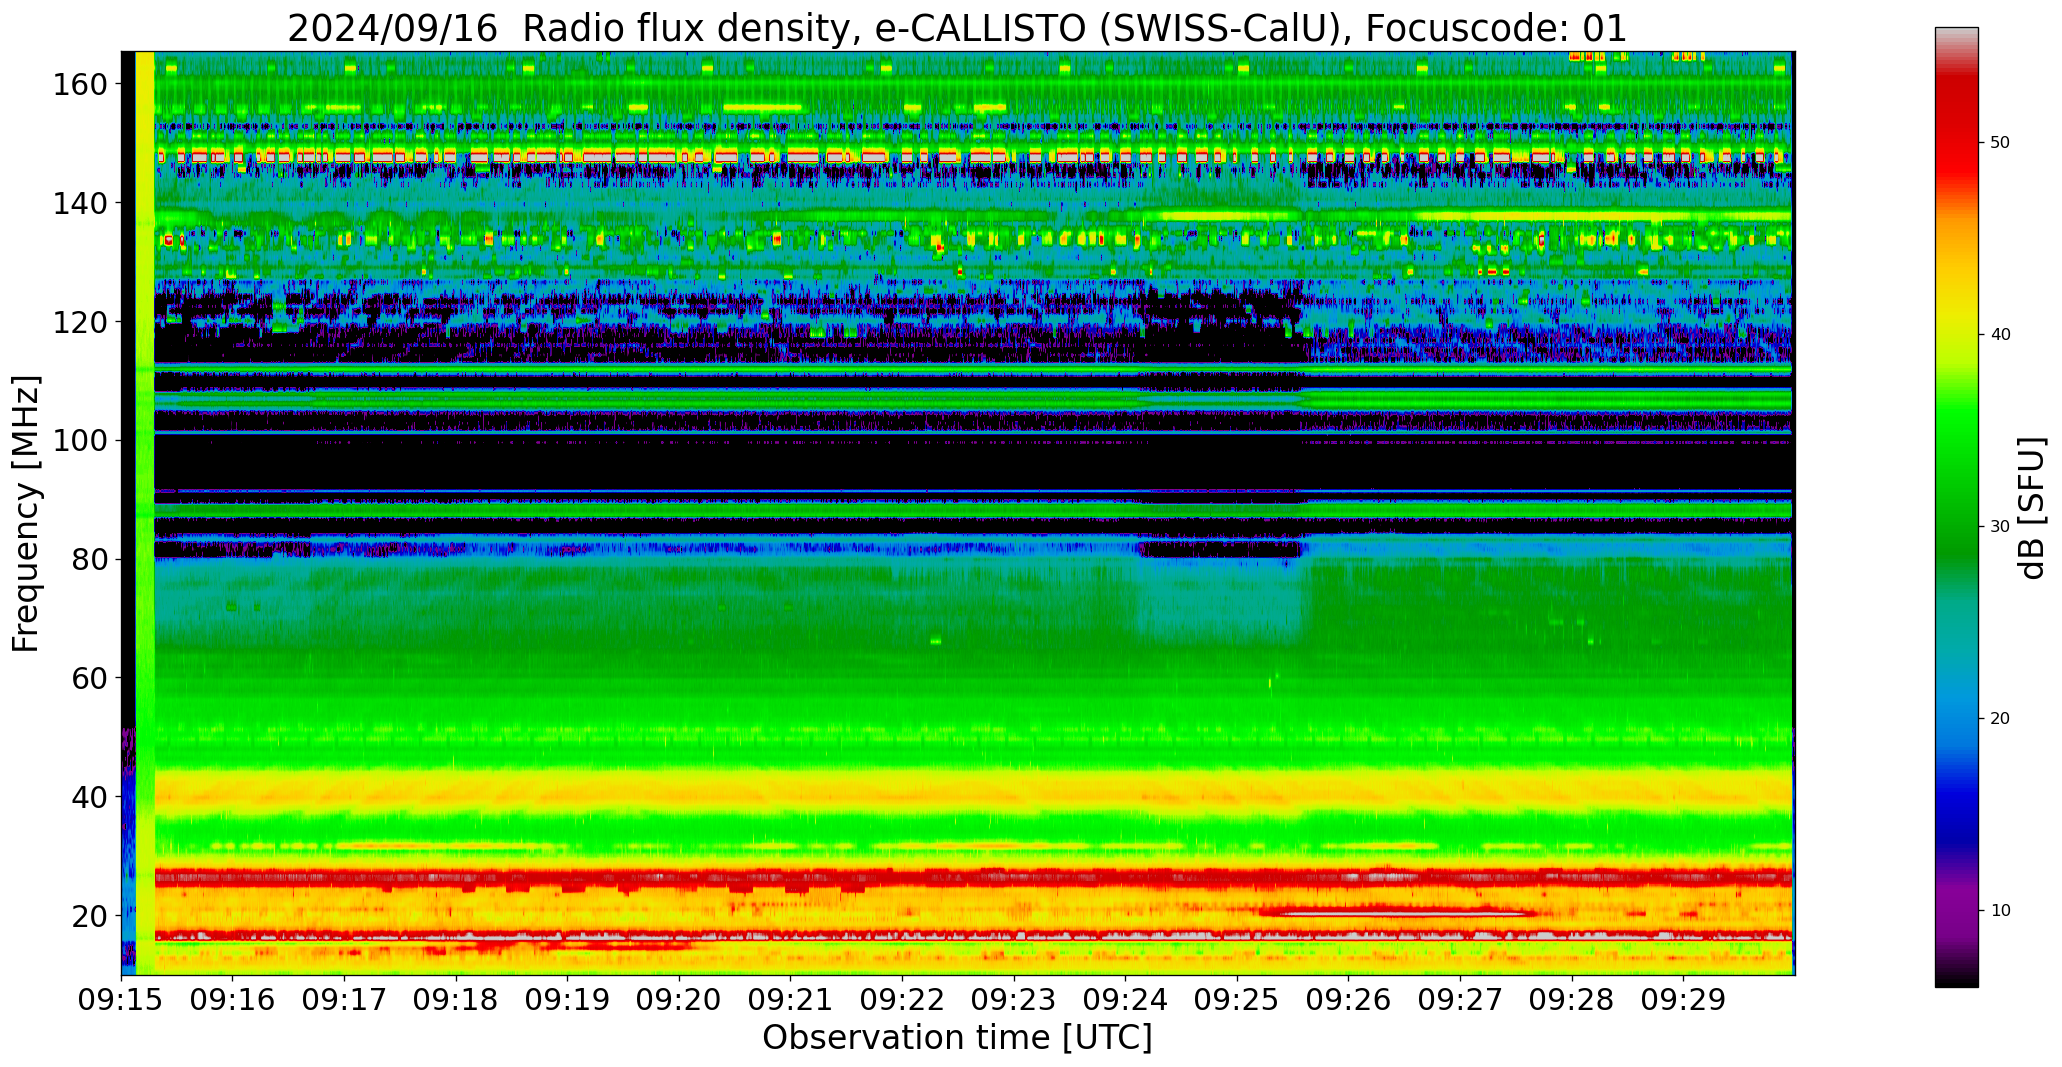Click the yellow vertical stripe at spectrogram start
The width and height of the screenshot is (2062, 1067).
point(145,513)
